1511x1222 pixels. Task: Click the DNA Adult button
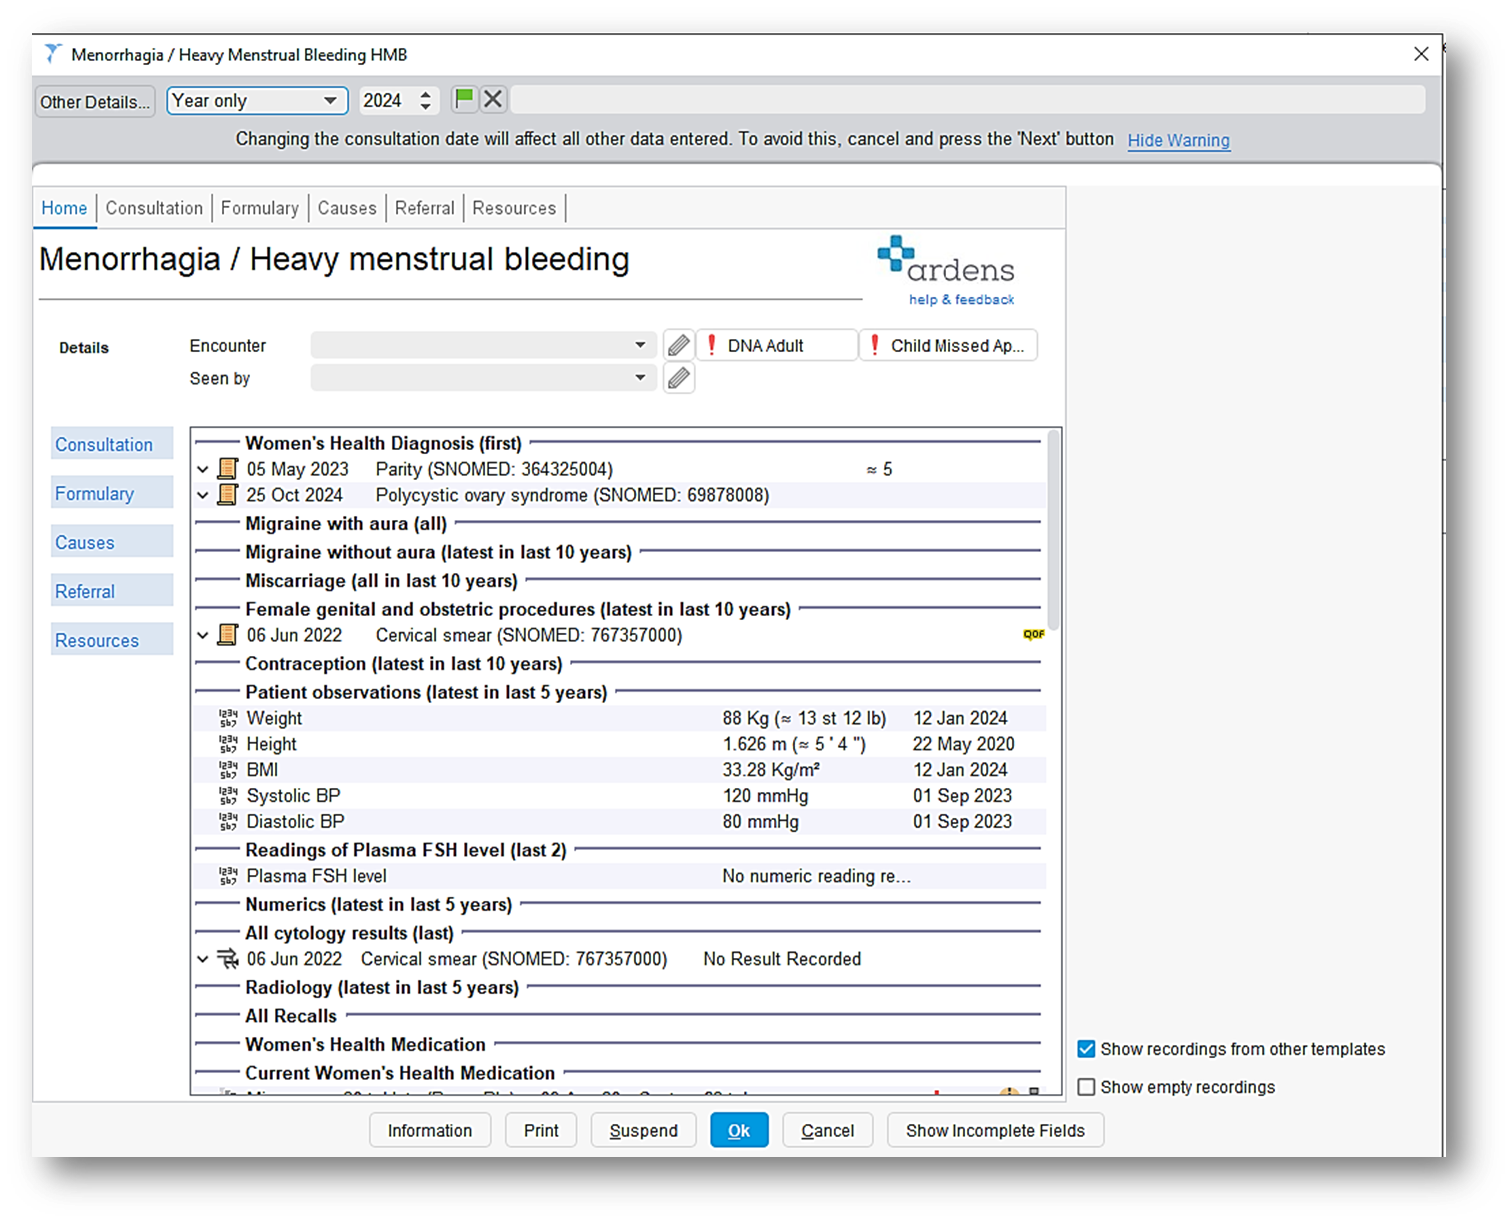pyautogui.click(x=778, y=345)
